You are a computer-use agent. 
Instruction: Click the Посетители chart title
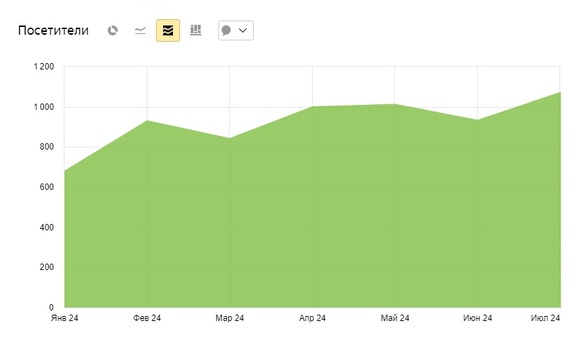click(x=53, y=30)
